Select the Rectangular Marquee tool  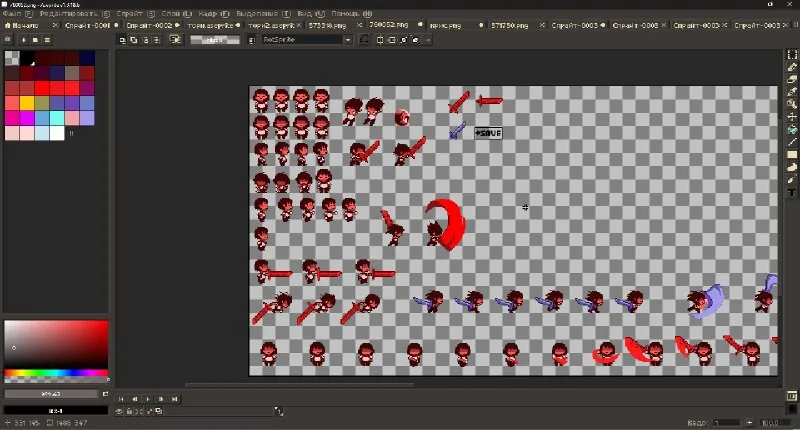[792, 55]
